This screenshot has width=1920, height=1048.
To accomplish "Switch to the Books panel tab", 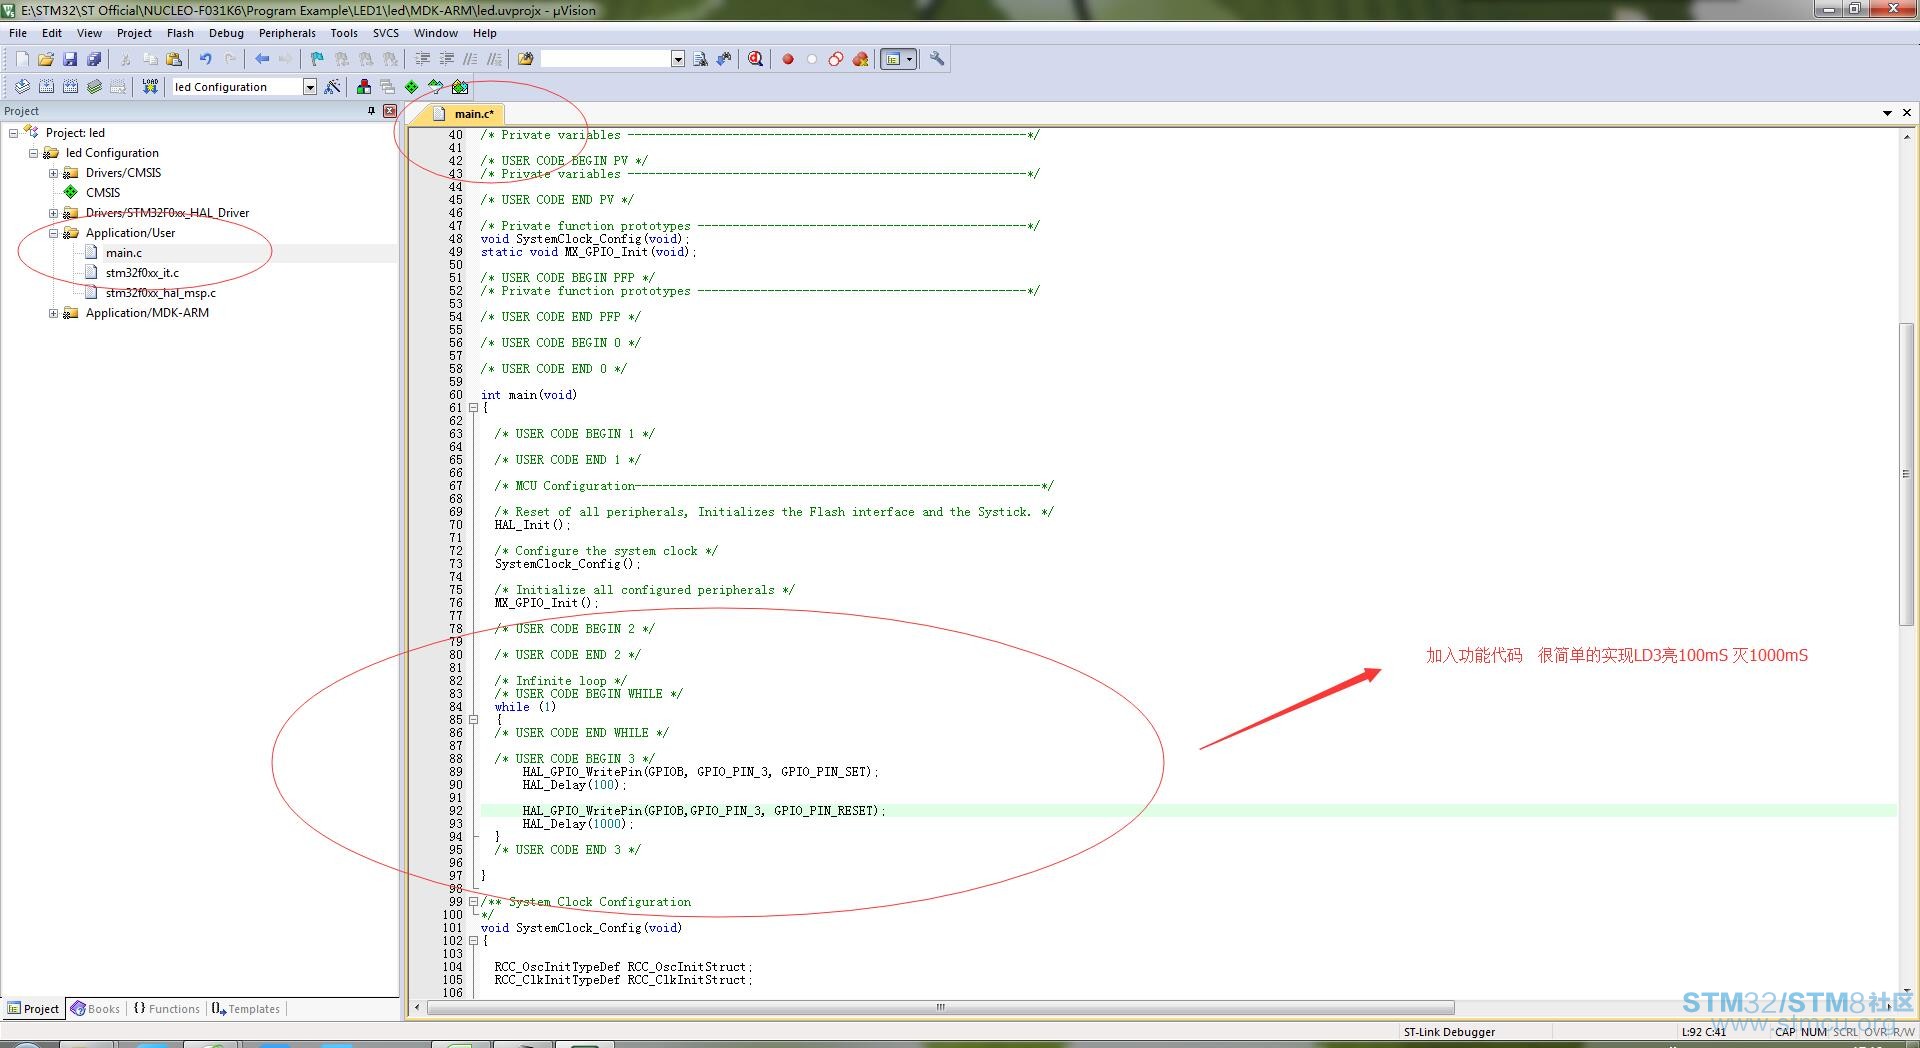I will tap(95, 1009).
